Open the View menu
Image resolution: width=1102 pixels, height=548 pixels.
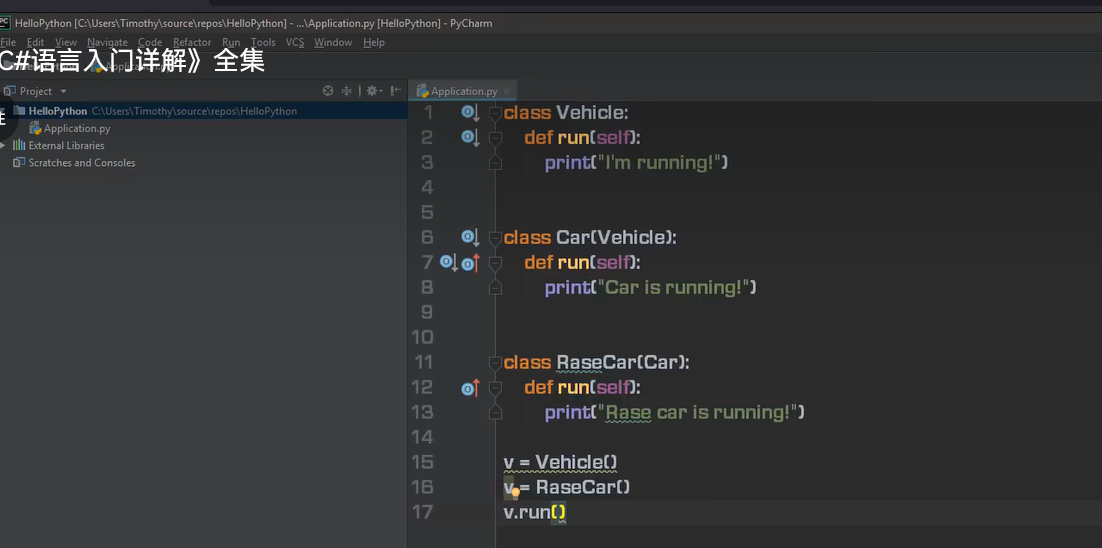click(x=66, y=42)
